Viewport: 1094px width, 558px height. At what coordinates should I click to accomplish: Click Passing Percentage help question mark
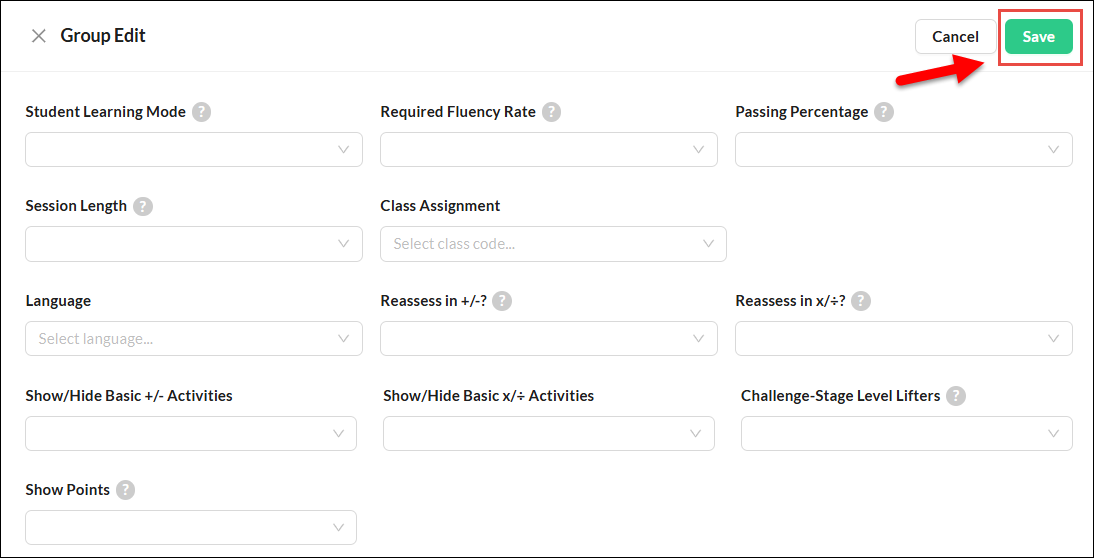tap(883, 112)
